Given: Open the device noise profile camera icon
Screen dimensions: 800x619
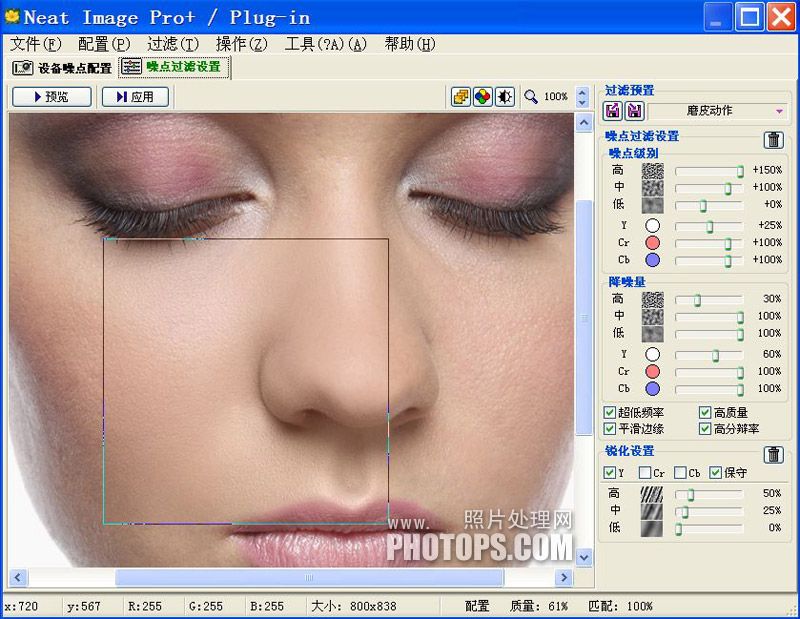Looking at the screenshot, I should point(22,68).
